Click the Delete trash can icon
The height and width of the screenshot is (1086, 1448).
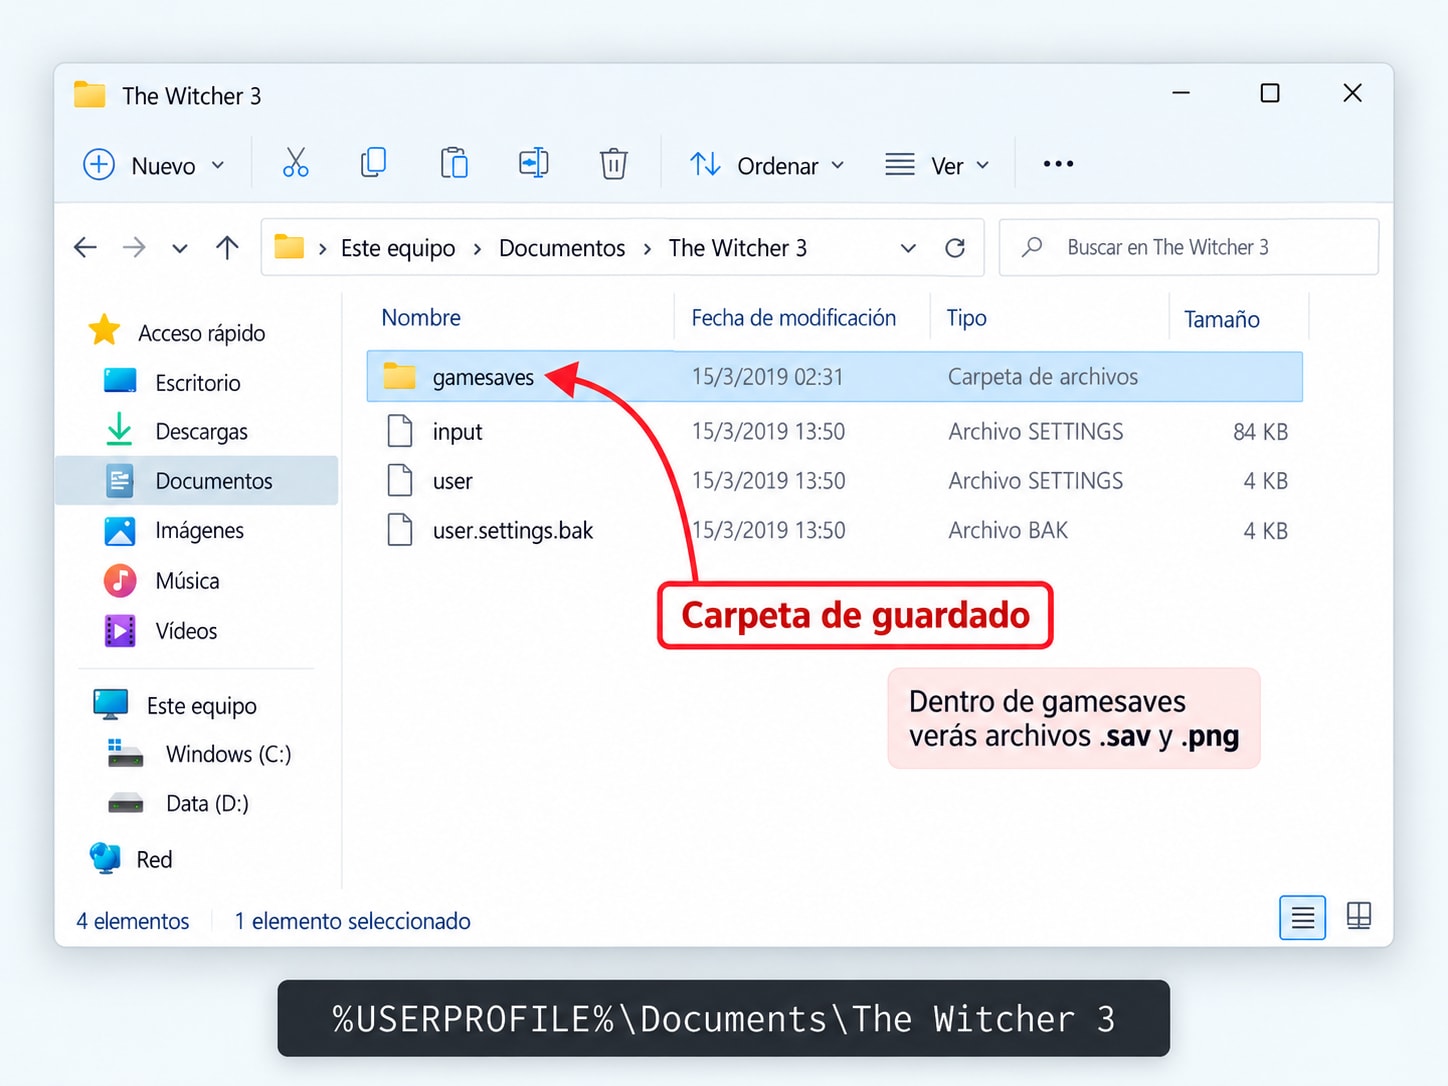613,163
